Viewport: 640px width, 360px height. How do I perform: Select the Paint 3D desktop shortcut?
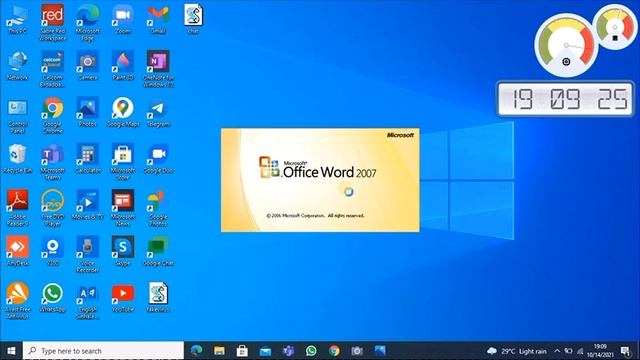(123, 66)
